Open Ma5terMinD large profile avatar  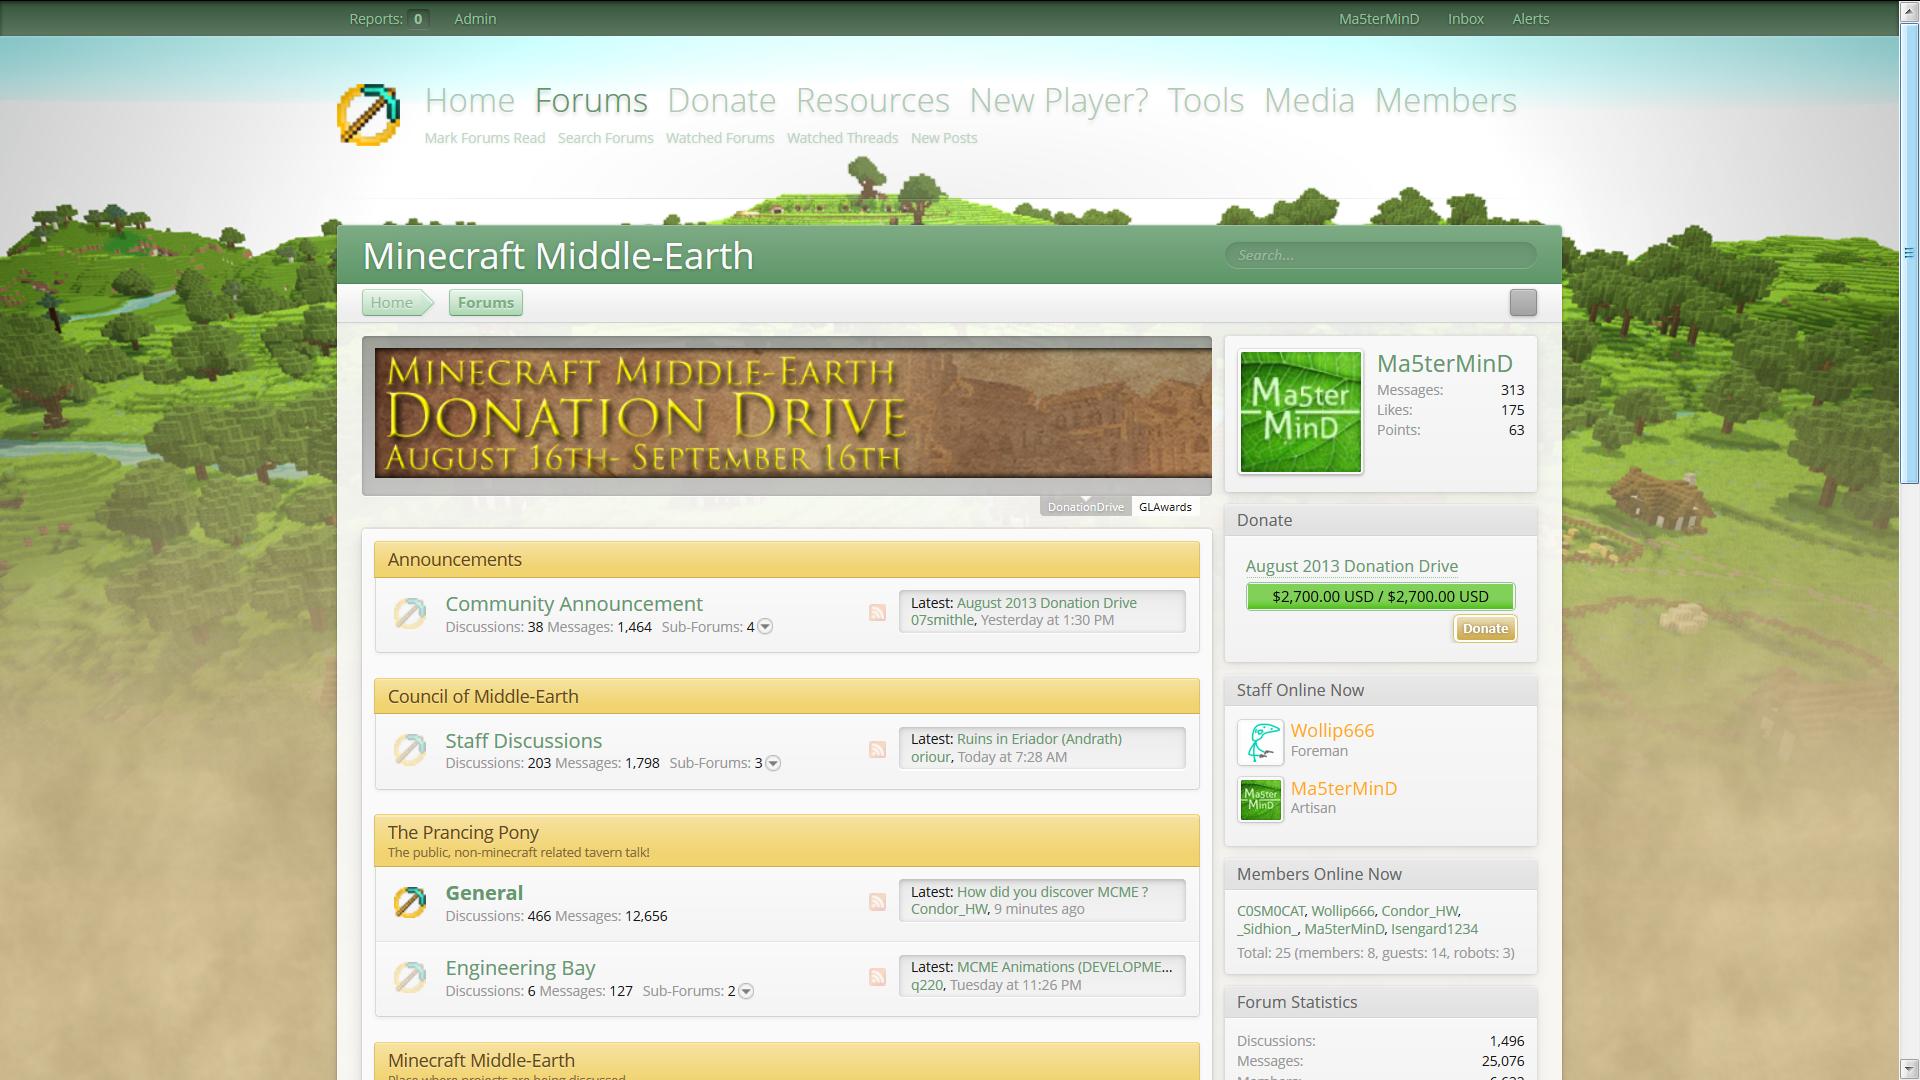1300,411
